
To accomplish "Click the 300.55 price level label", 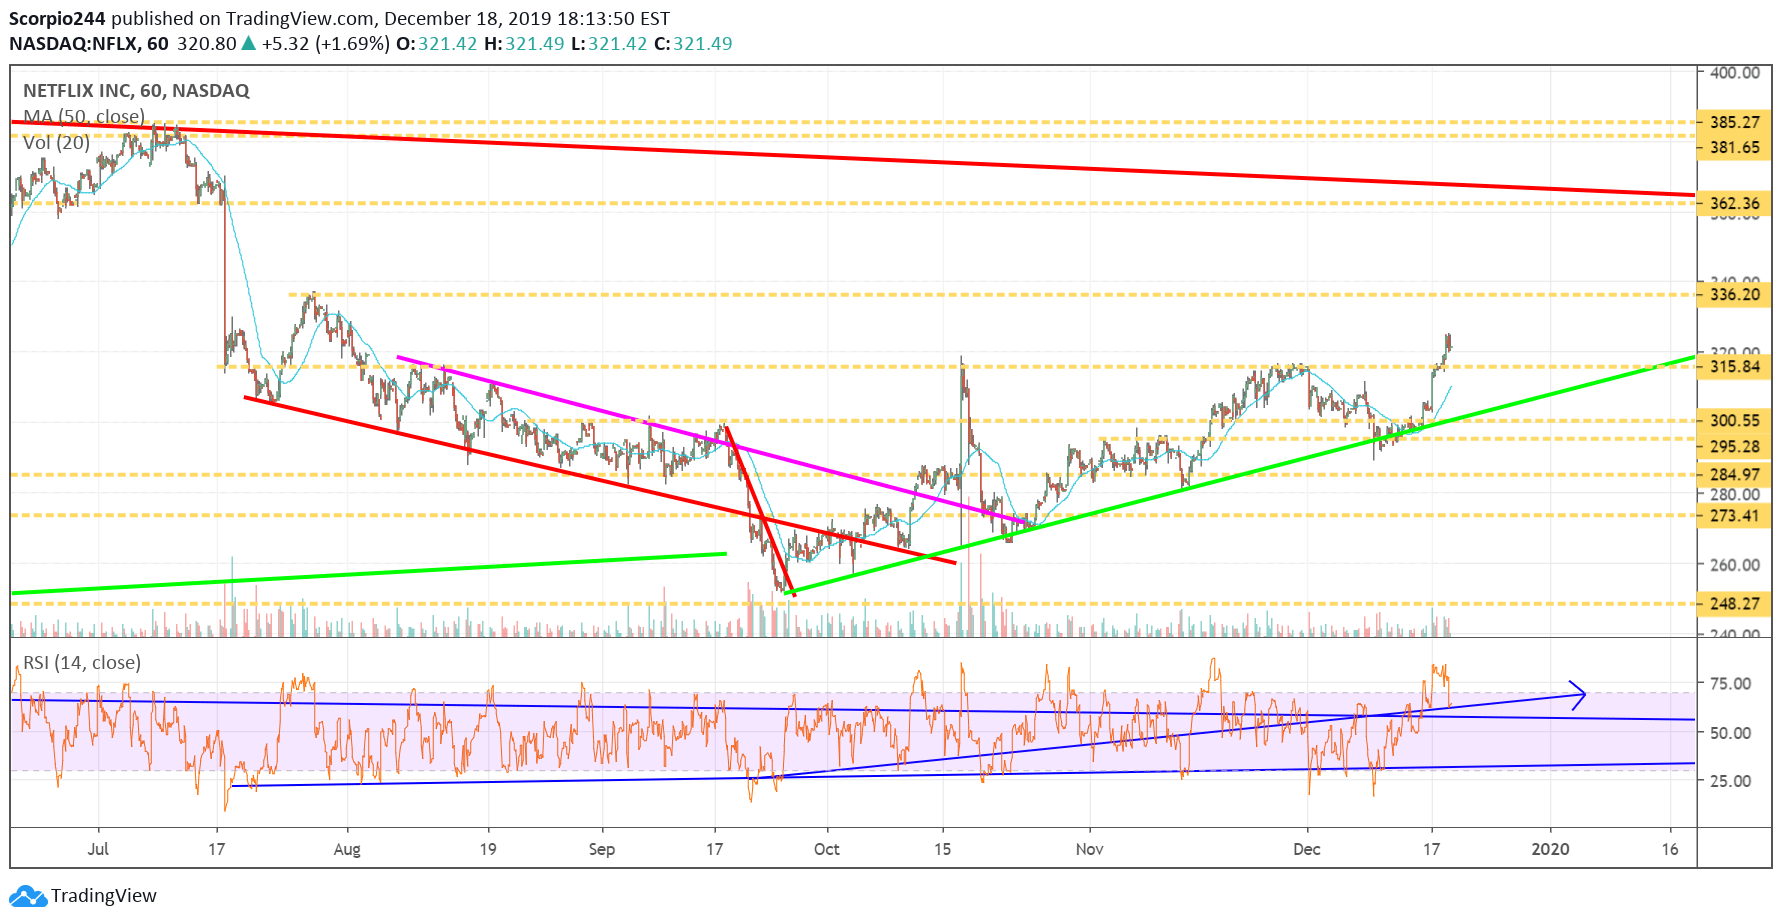I will coord(1734,420).
